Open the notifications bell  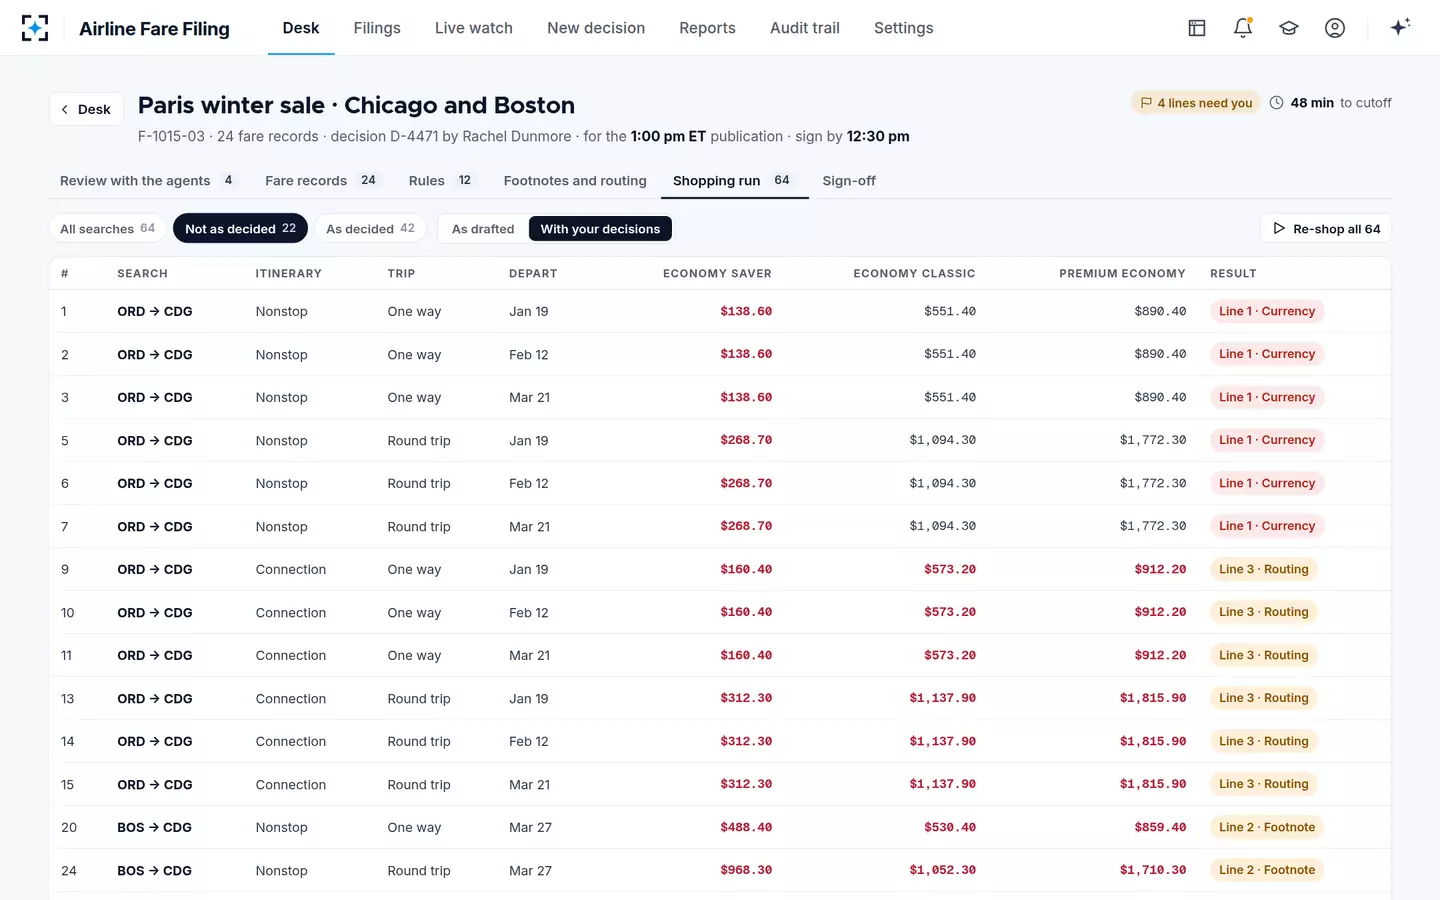tap(1243, 28)
